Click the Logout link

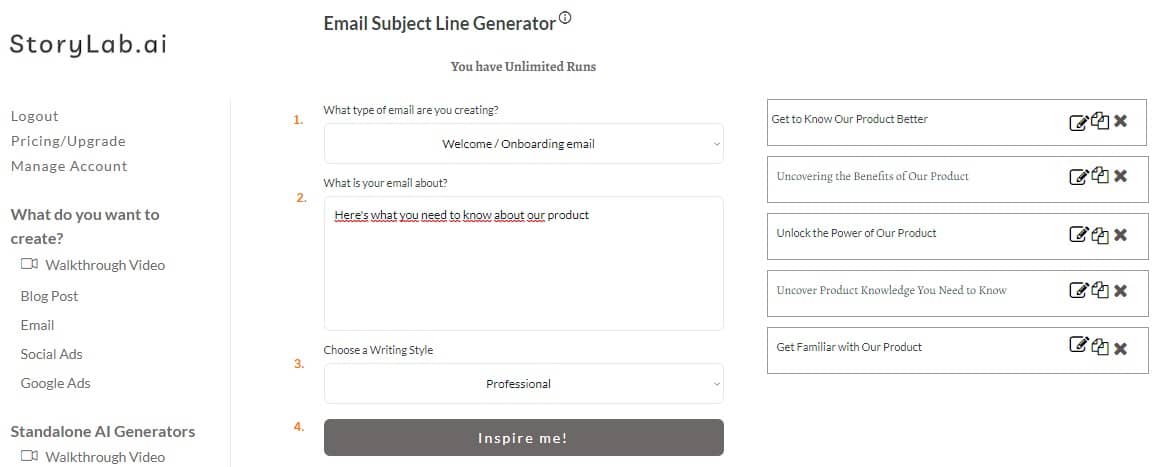click(35, 116)
